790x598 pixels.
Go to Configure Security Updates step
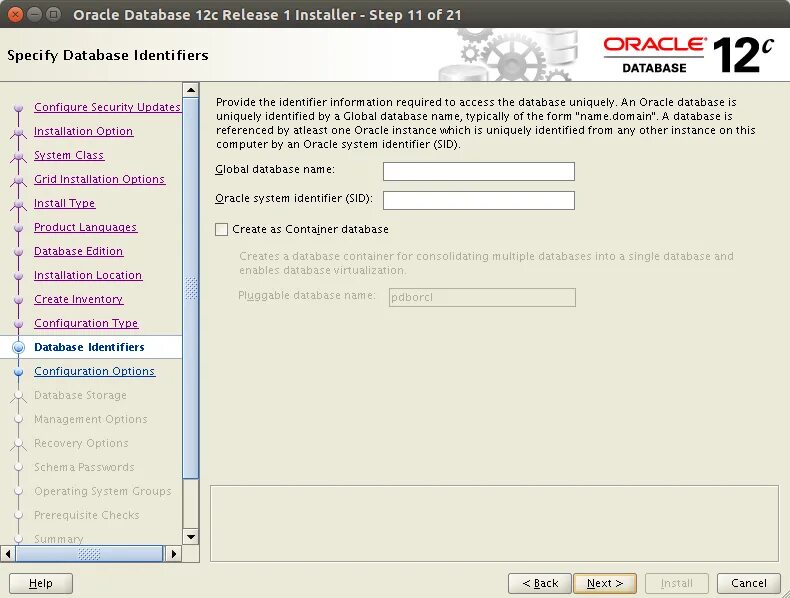point(107,107)
